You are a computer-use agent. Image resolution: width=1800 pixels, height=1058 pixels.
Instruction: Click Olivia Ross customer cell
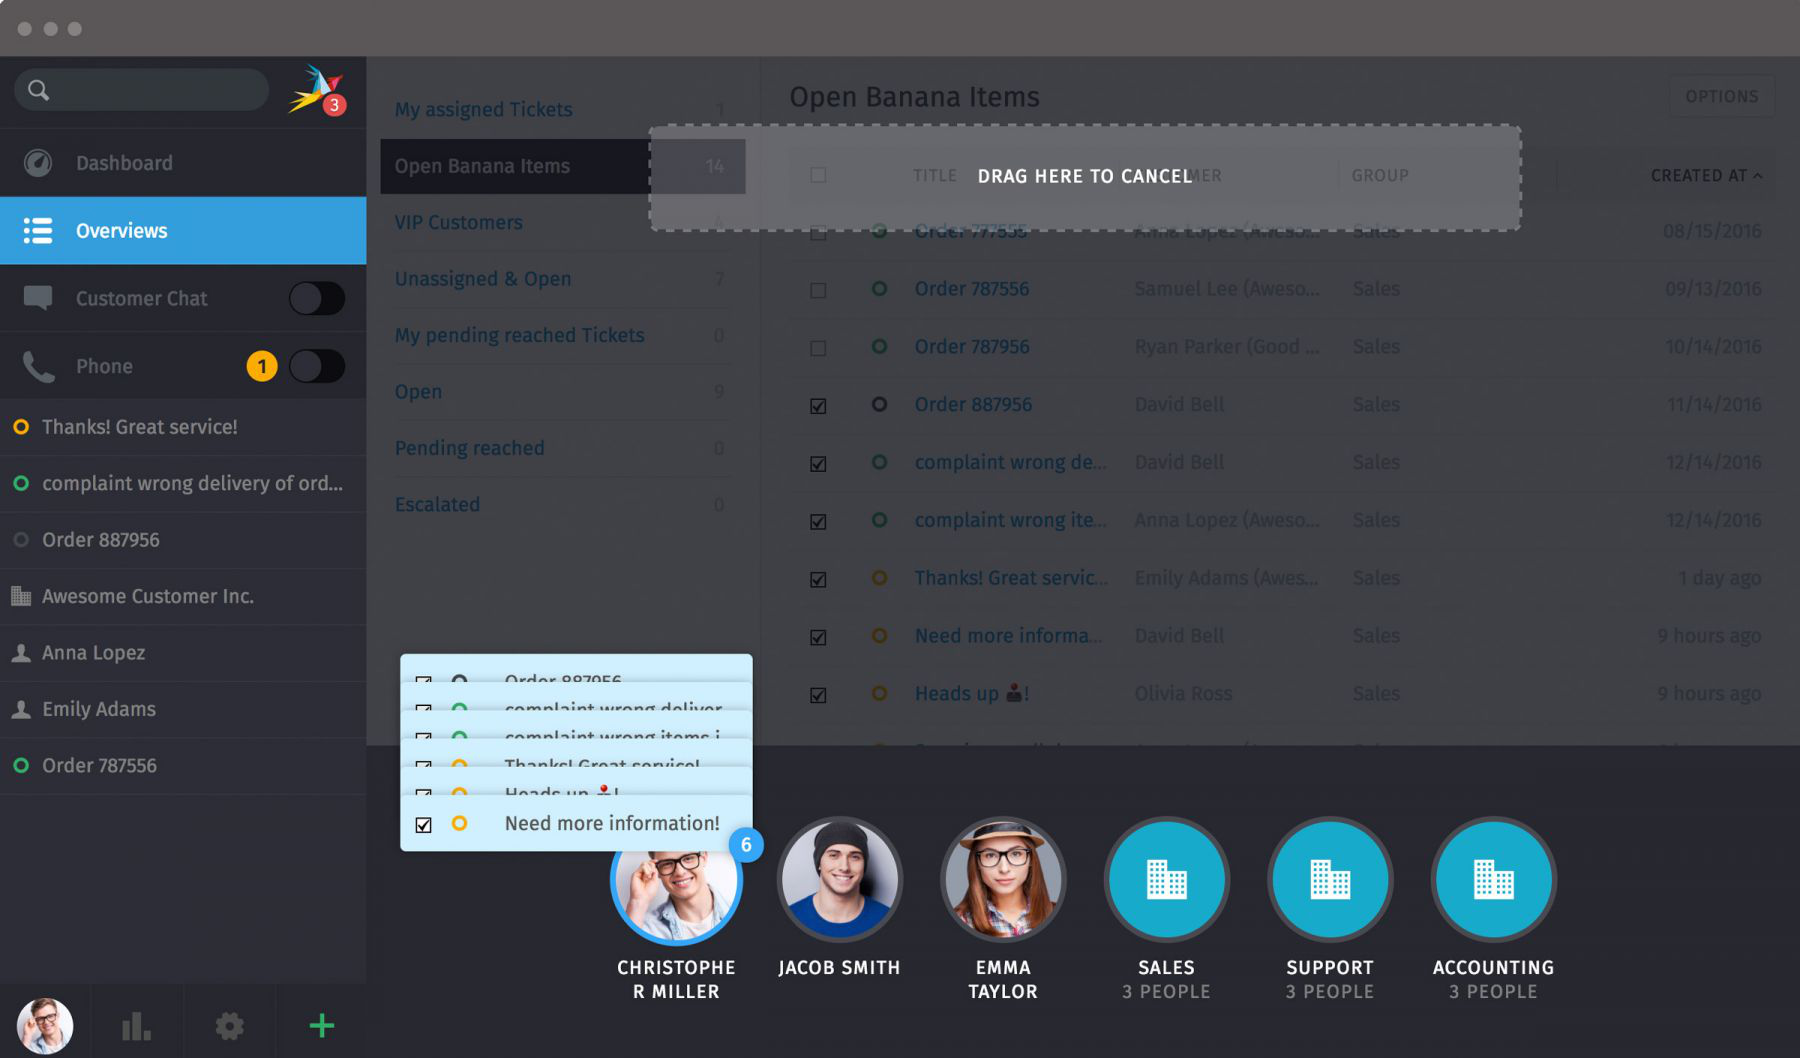click(1183, 694)
